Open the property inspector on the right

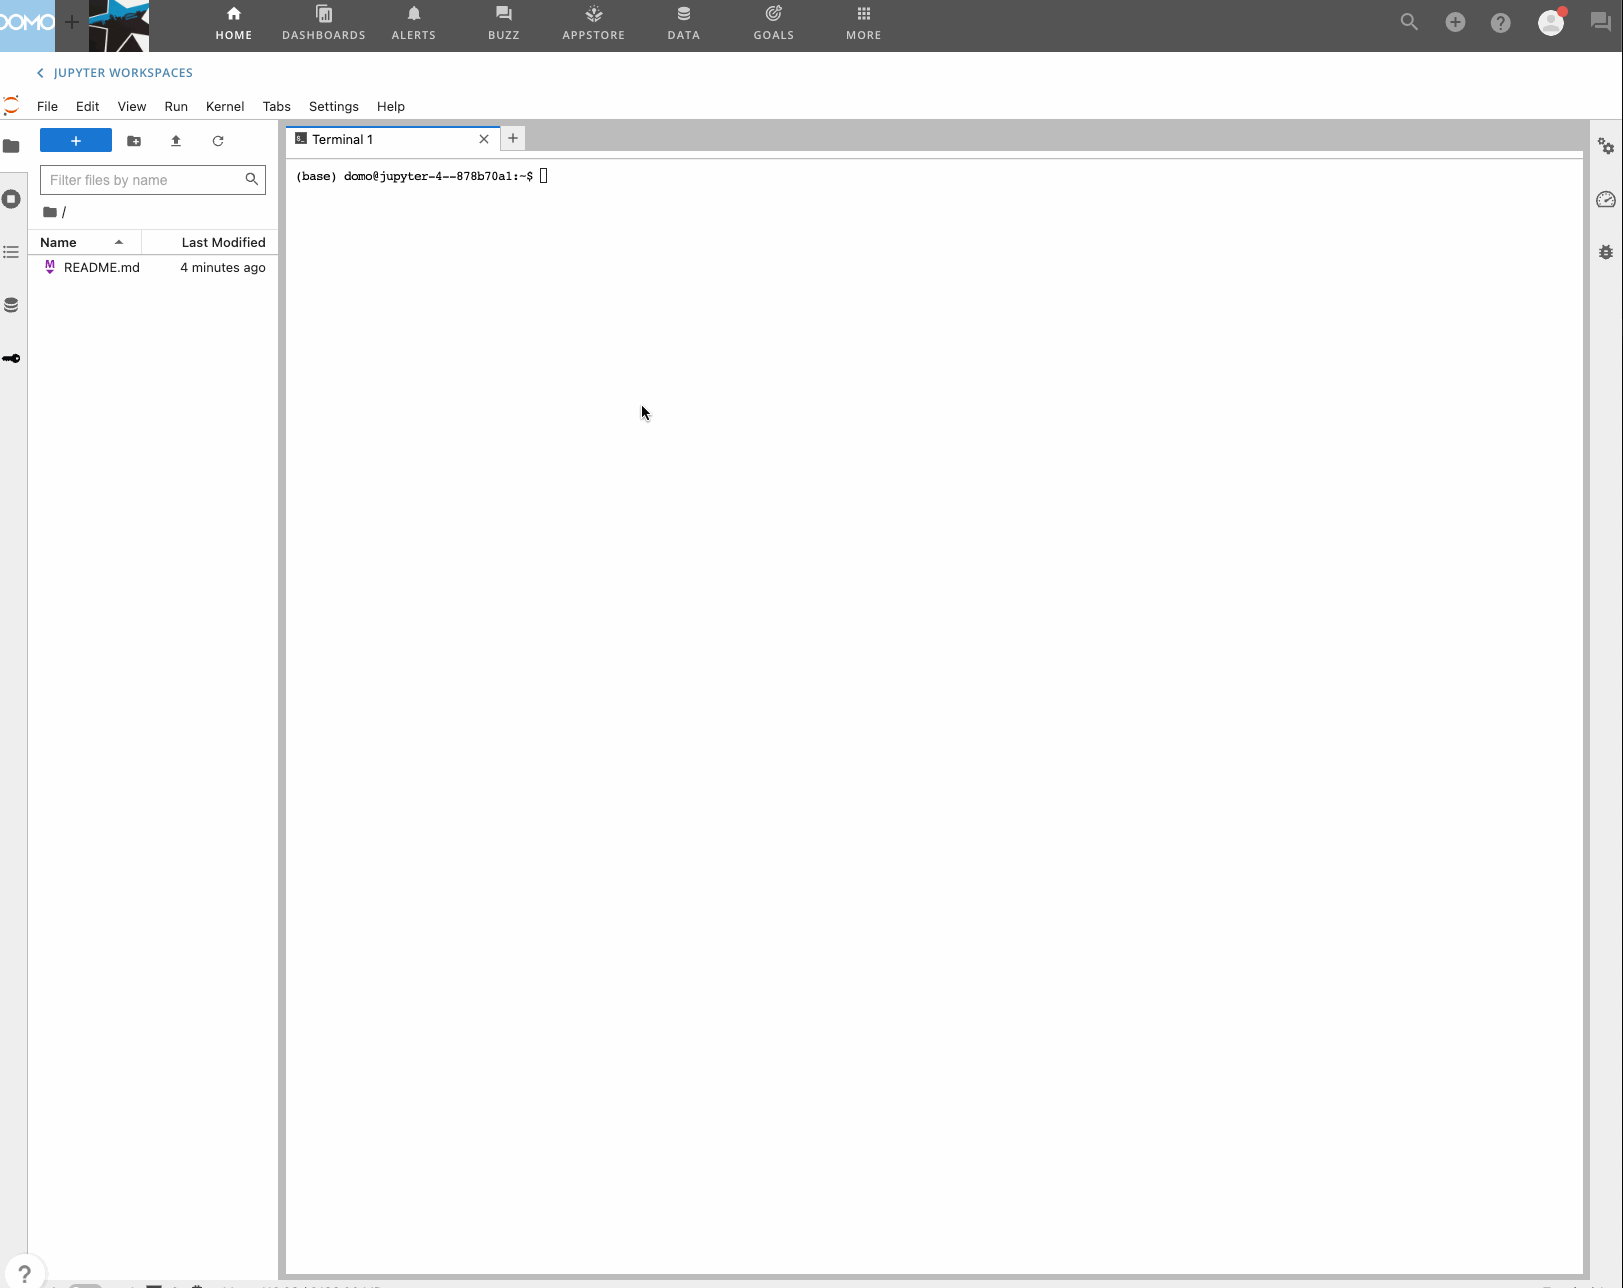[1606, 146]
